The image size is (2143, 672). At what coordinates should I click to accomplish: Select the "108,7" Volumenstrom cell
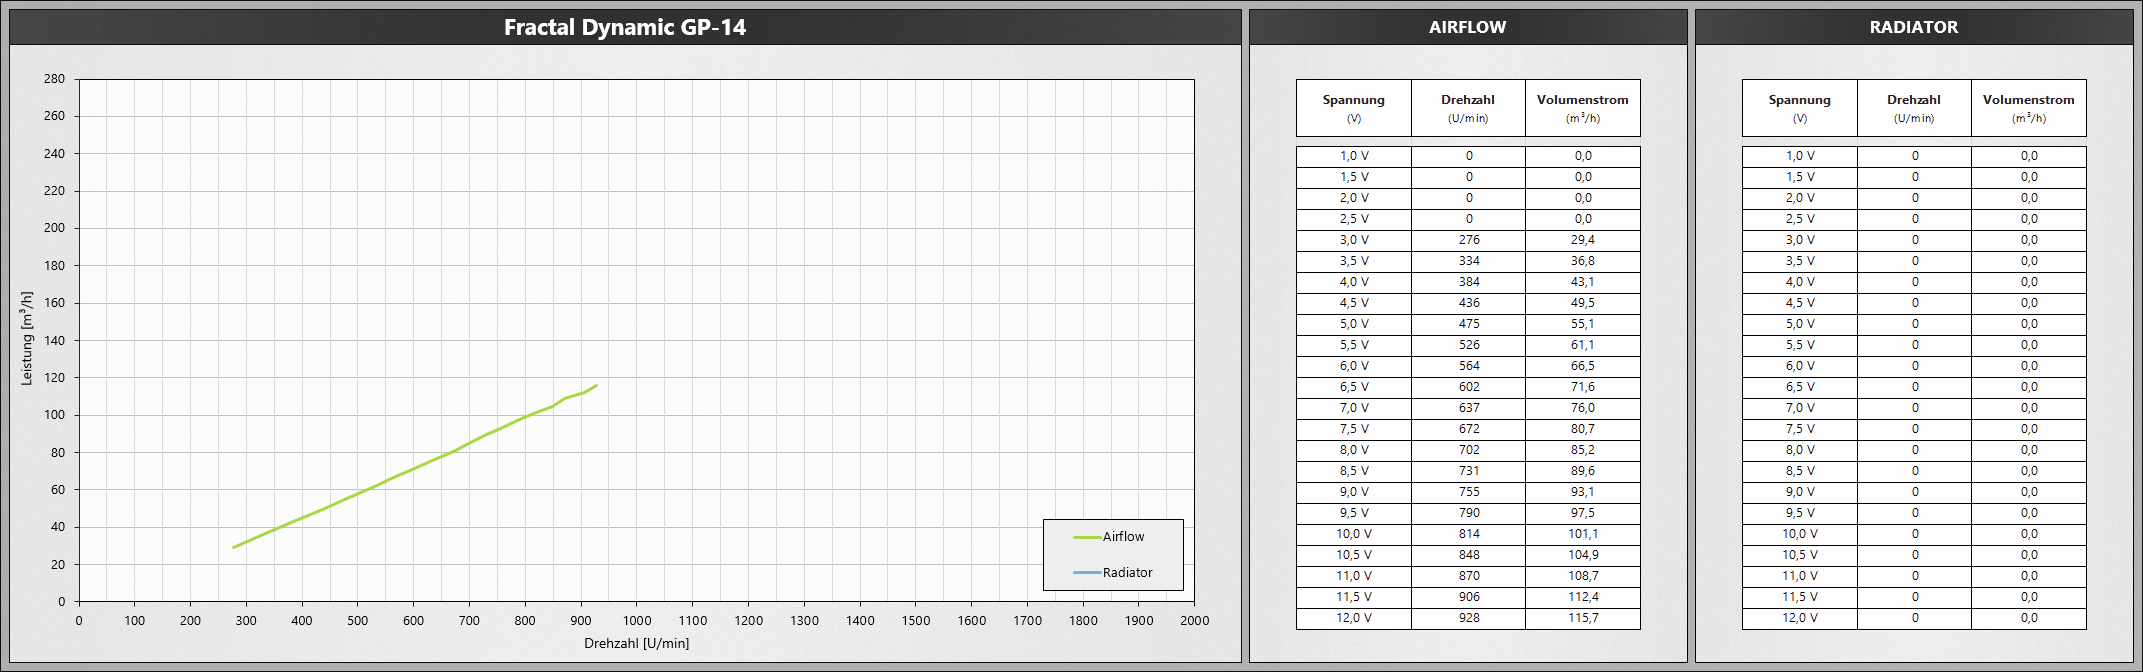pyautogui.click(x=1583, y=576)
